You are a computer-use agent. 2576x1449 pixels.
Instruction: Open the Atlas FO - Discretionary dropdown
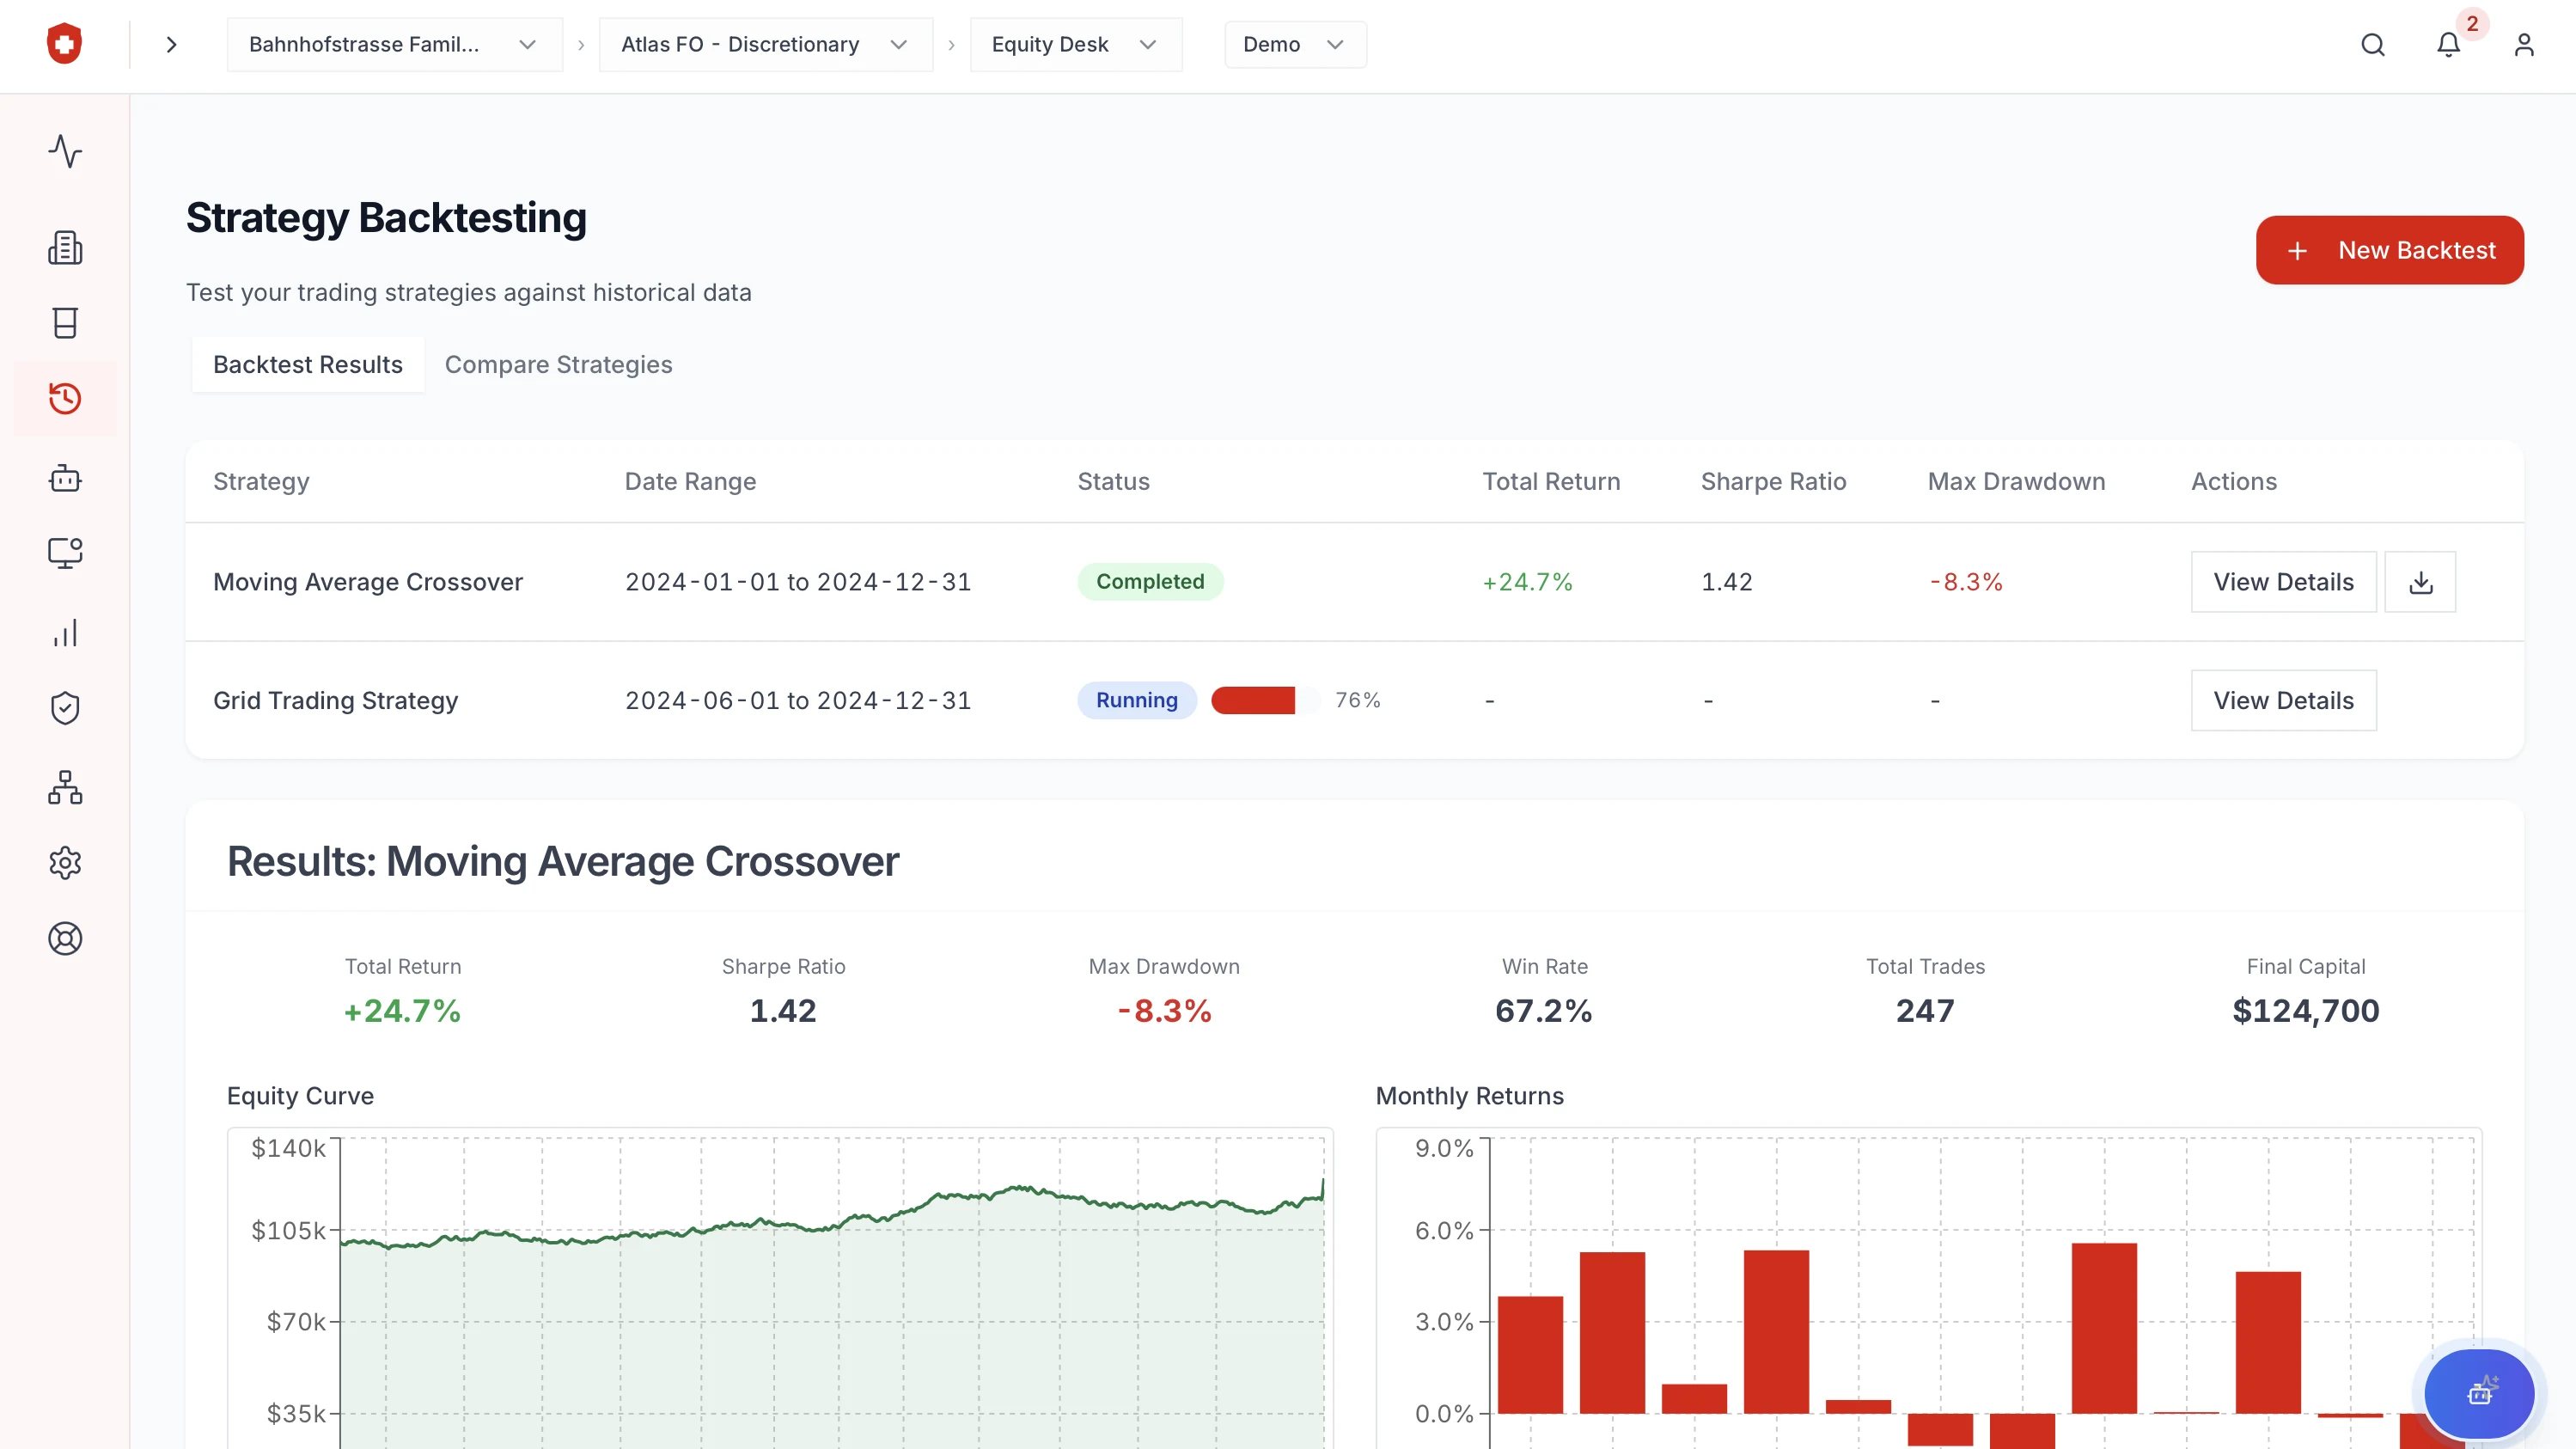pos(765,45)
